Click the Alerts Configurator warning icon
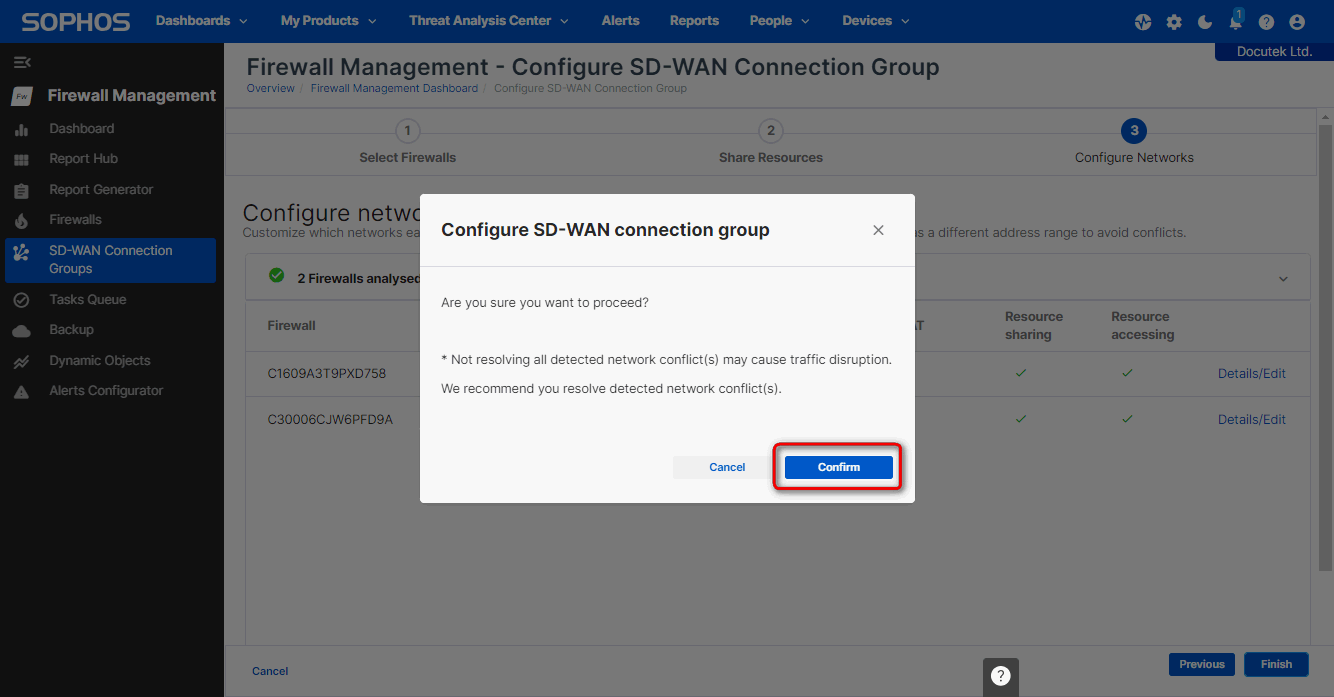Viewport: 1334px width, 697px height. pyautogui.click(x=21, y=392)
